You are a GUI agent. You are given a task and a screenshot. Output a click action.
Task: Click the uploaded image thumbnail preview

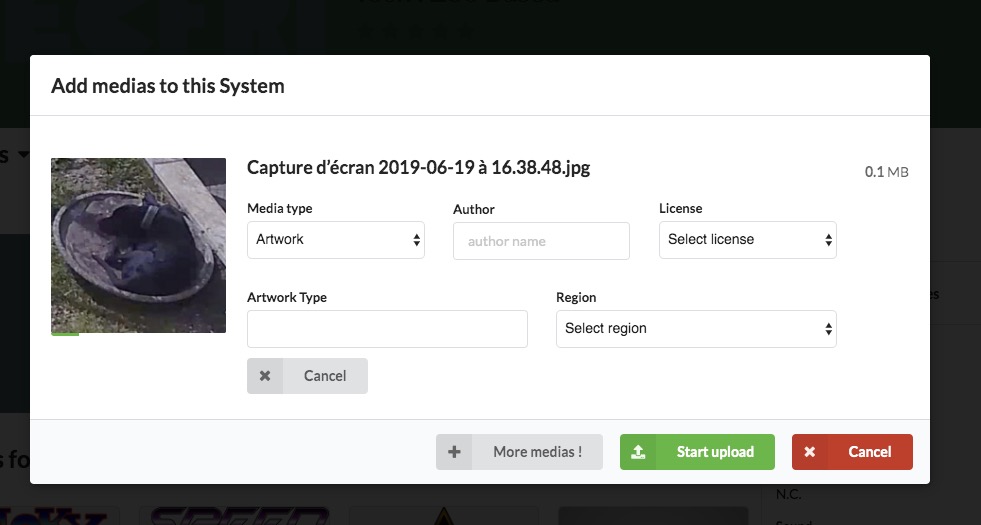(138, 244)
